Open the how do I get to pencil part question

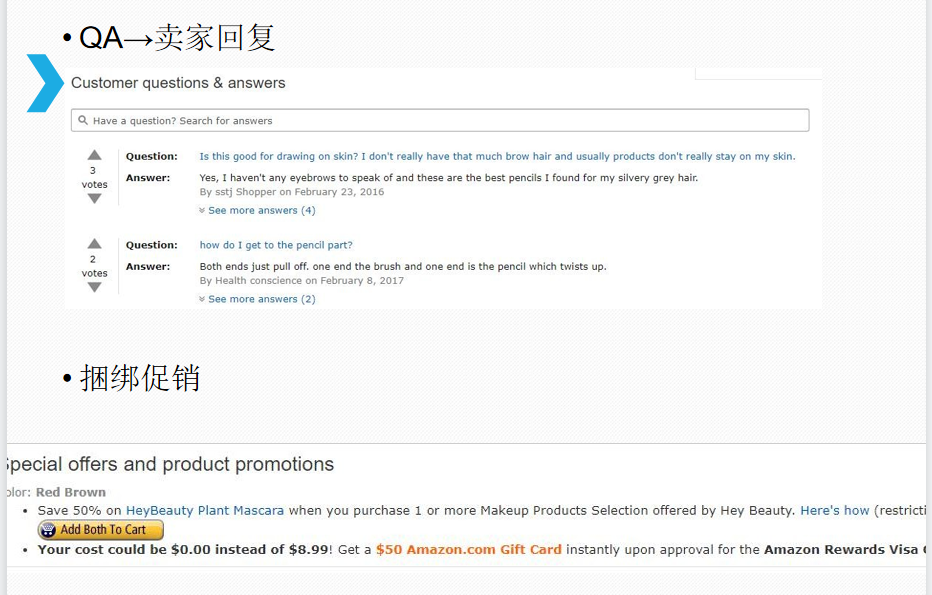[x=276, y=245]
